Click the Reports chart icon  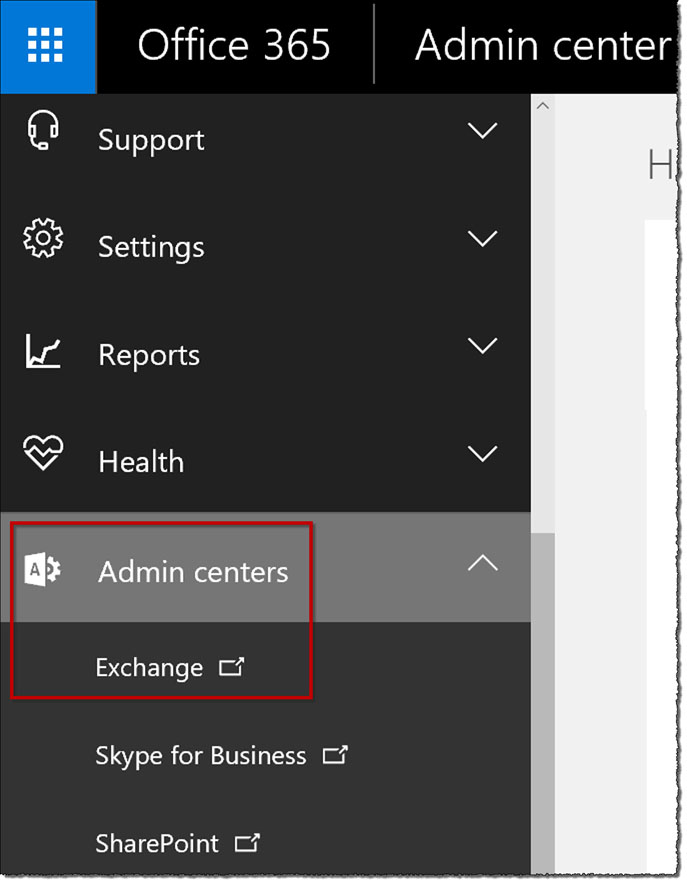(x=42, y=351)
